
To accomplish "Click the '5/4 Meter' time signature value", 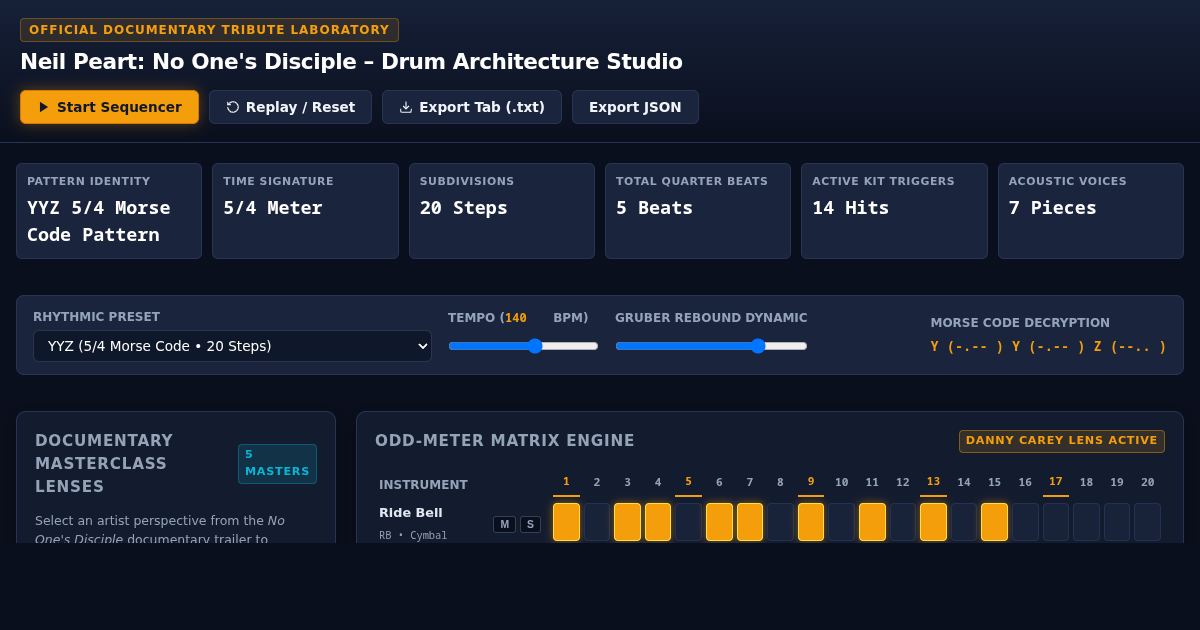I will pyautogui.click(x=273, y=208).
